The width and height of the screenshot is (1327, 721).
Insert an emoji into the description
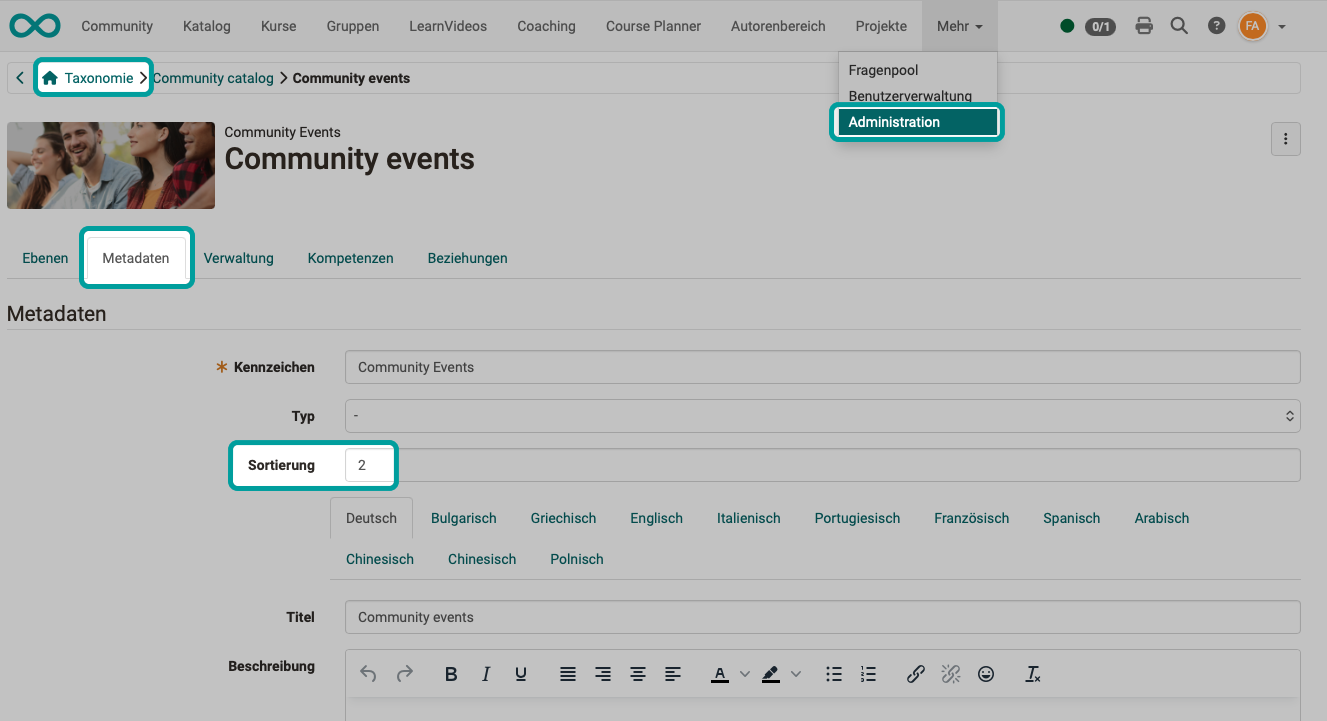986,674
